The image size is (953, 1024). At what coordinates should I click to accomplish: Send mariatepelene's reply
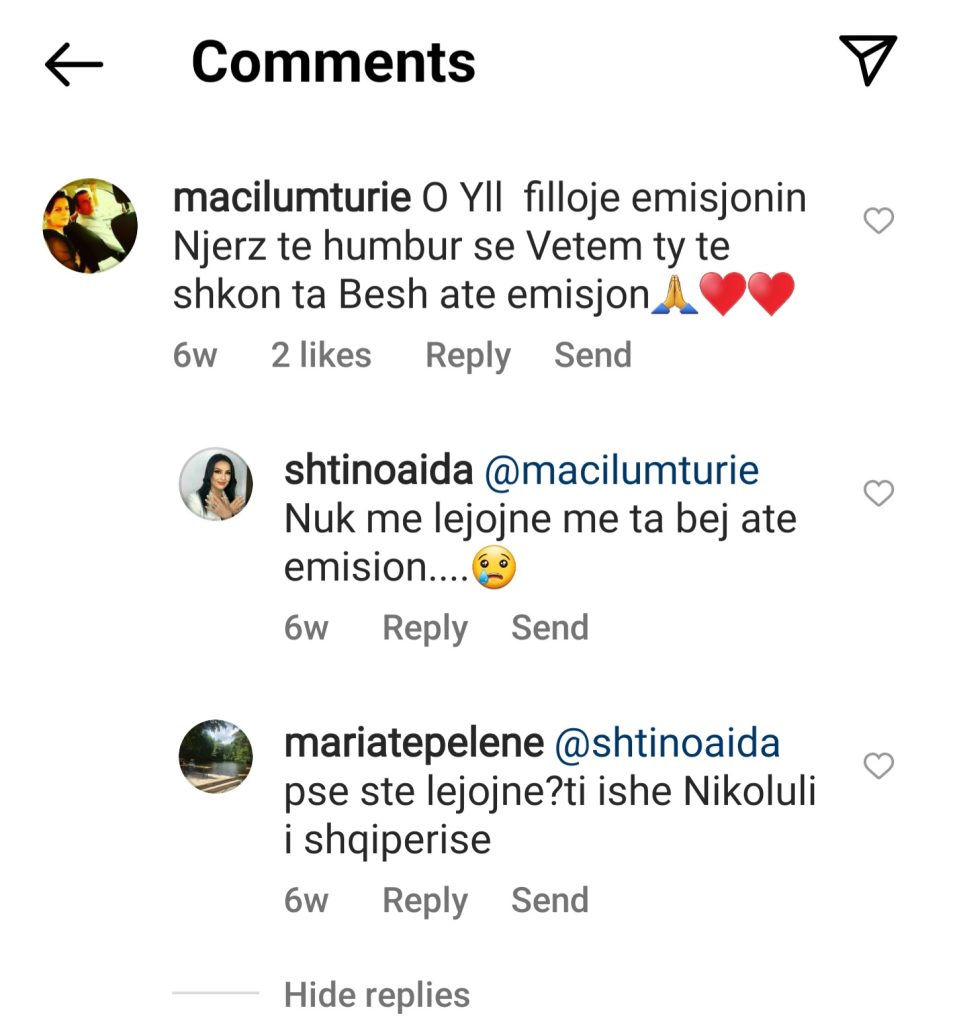(x=549, y=901)
